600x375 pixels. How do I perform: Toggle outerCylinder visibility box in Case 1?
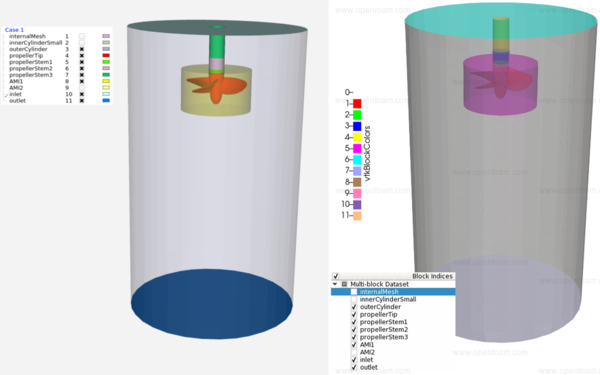click(x=82, y=49)
